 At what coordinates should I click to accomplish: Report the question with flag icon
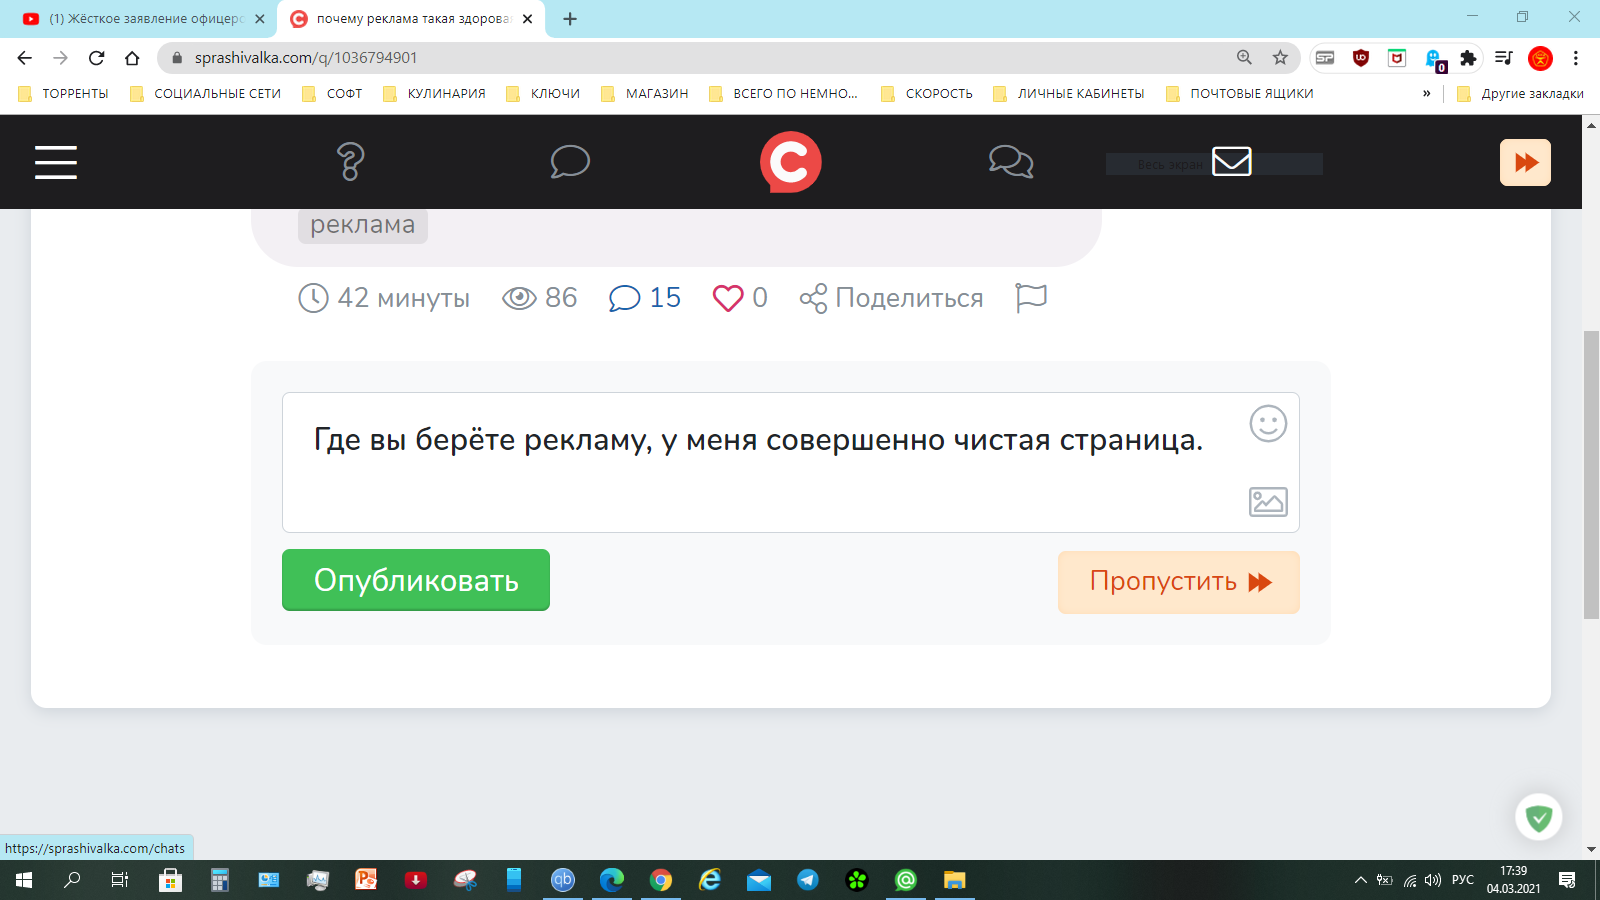1031,298
